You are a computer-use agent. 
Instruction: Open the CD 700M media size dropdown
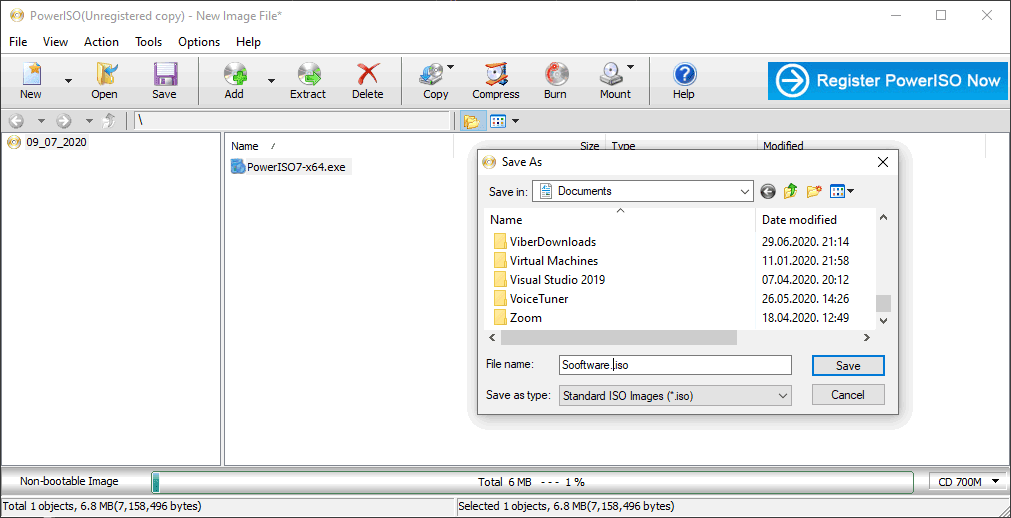968,481
